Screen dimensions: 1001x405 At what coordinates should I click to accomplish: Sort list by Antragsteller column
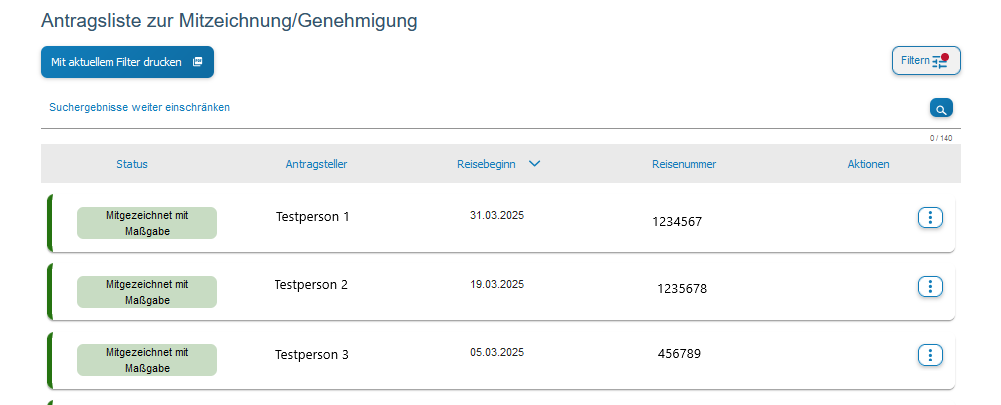(316, 164)
